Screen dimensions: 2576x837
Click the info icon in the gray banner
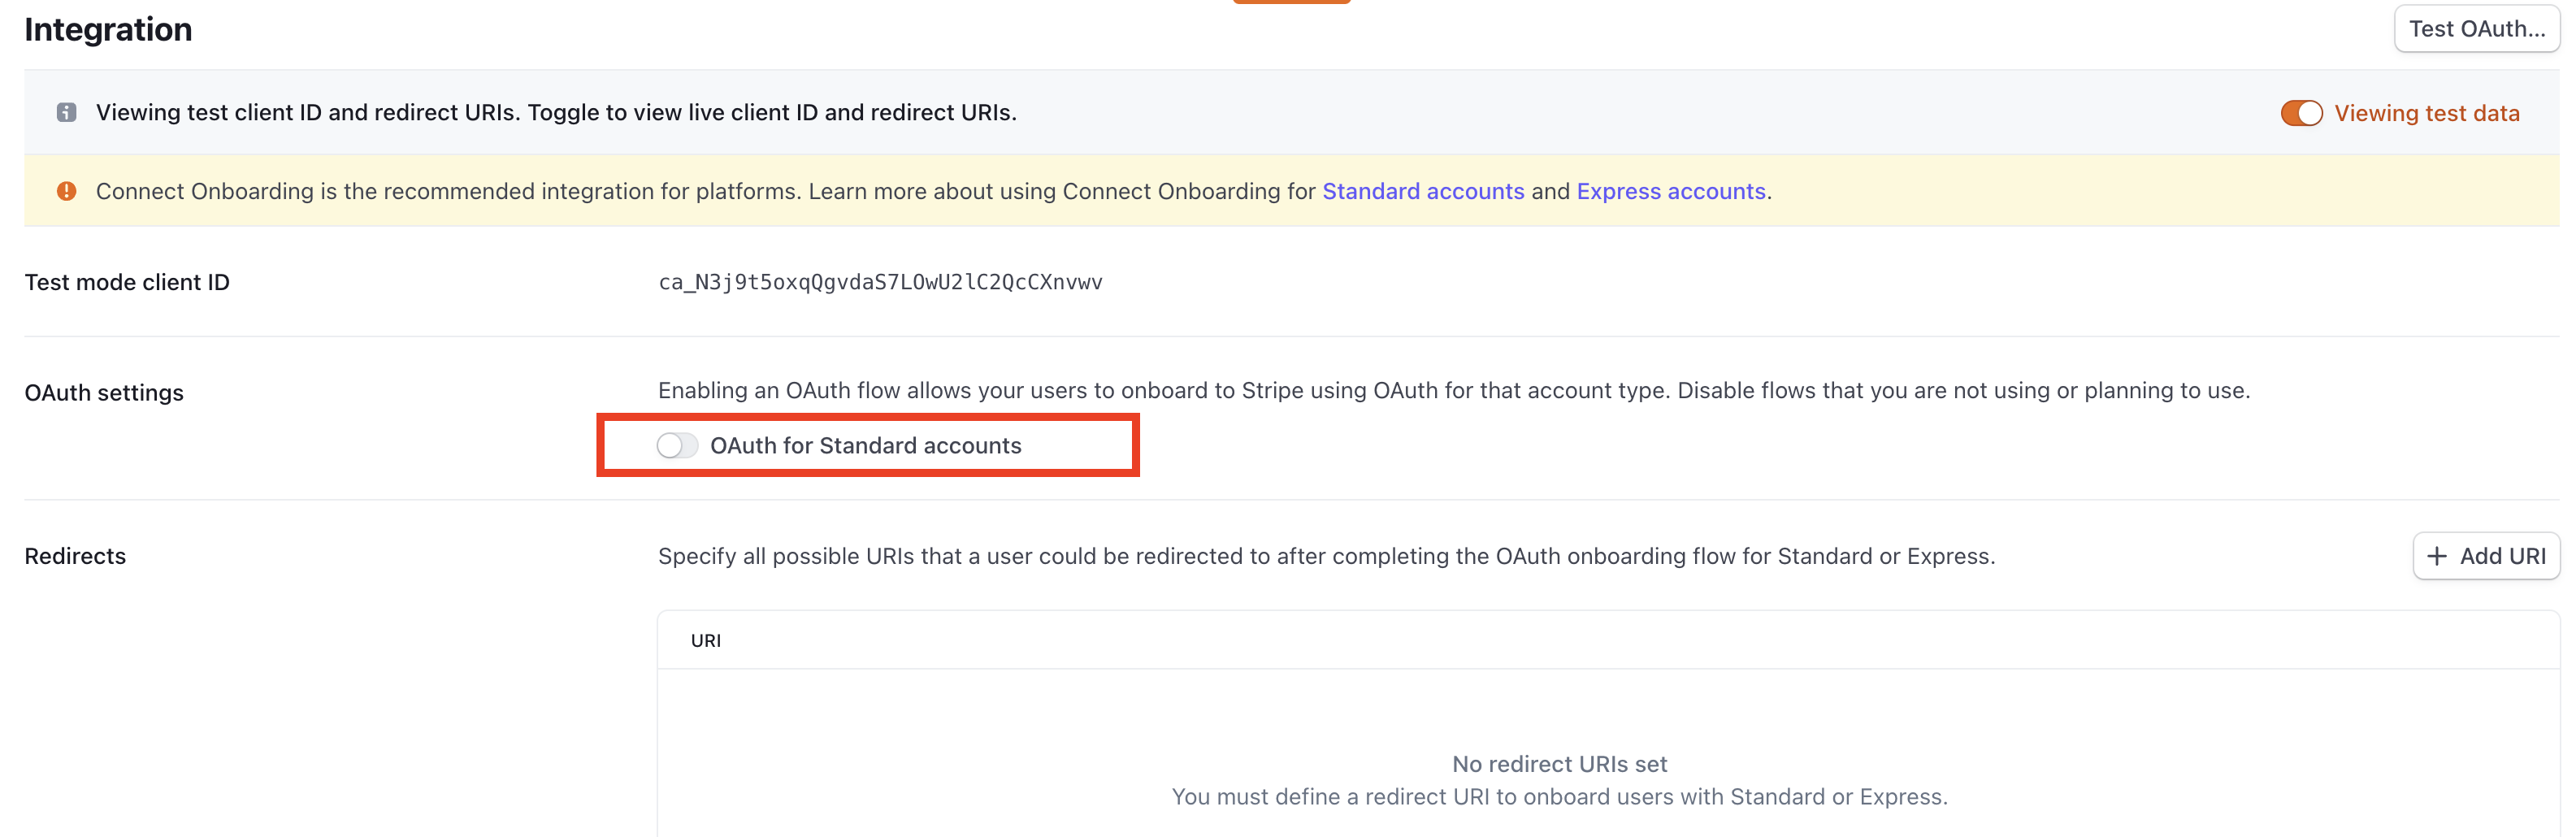click(66, 112)
